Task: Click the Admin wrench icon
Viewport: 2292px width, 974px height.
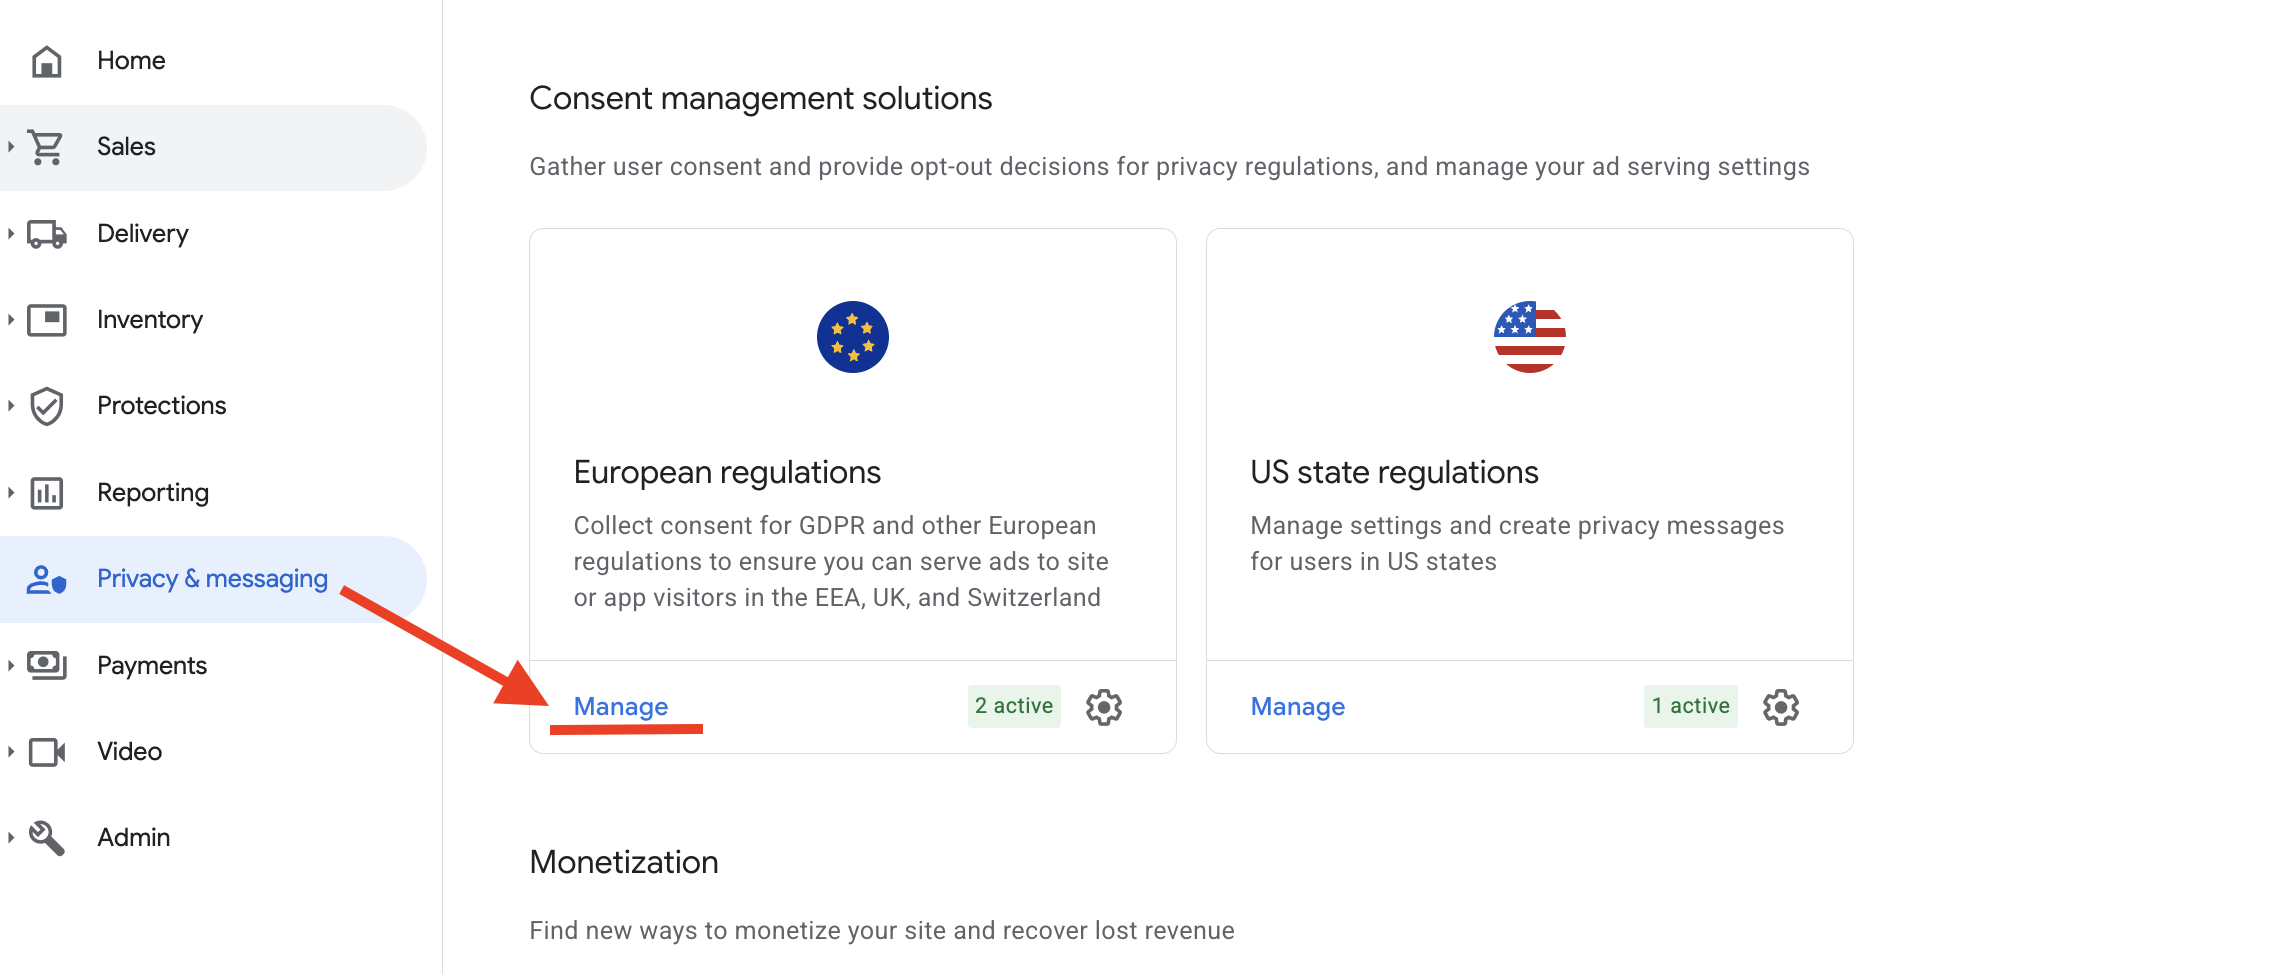Action: [46, 838]
